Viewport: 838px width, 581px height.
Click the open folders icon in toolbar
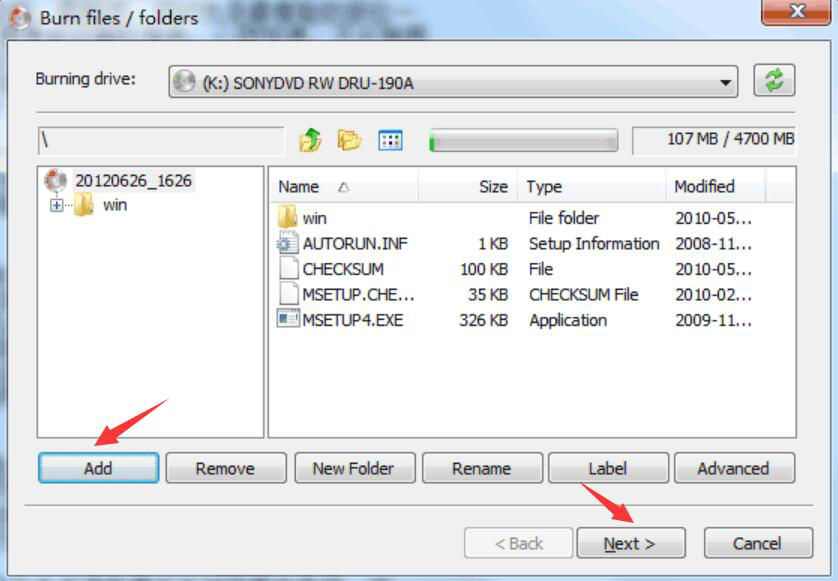[350, 141]
